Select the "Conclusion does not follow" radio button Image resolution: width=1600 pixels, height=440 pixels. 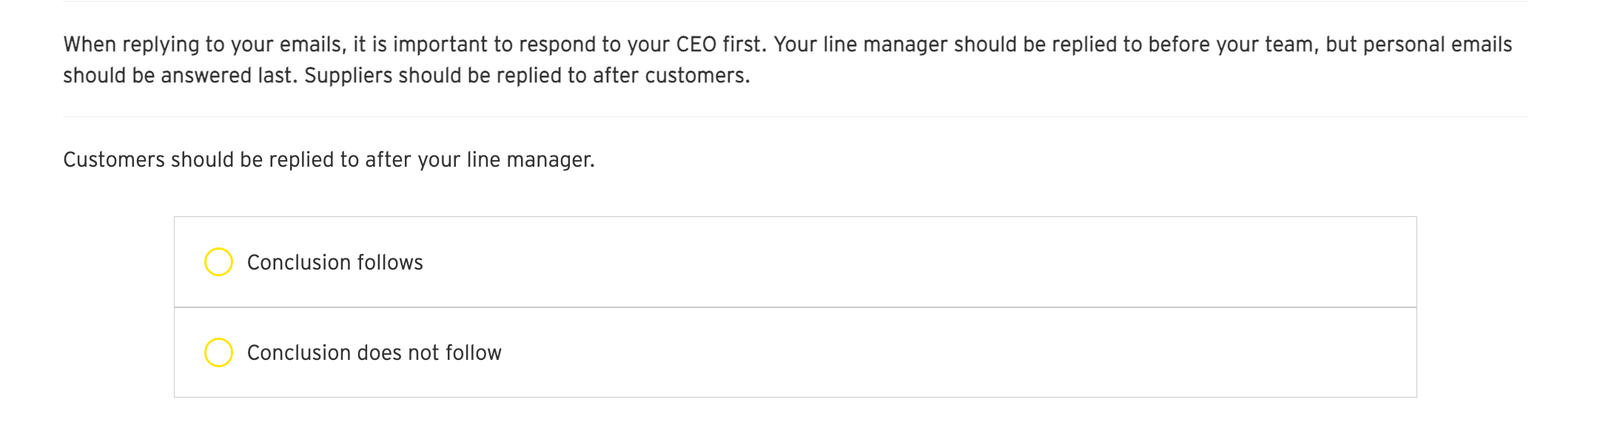coord(218,353)
